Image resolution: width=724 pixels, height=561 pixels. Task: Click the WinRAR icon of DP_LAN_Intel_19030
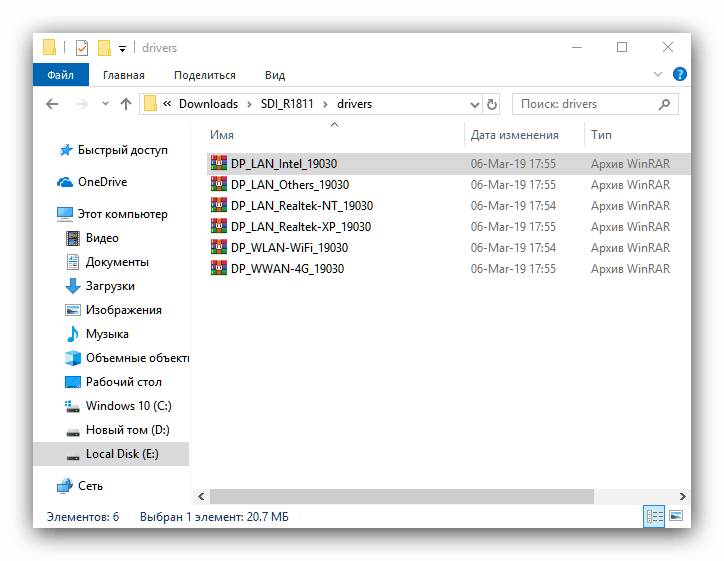pyautogui.click(x=218, y=163)
